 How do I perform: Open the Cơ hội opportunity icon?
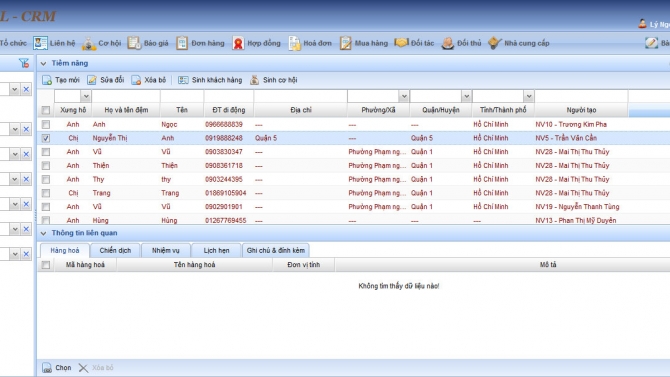[x=89, y=43]
